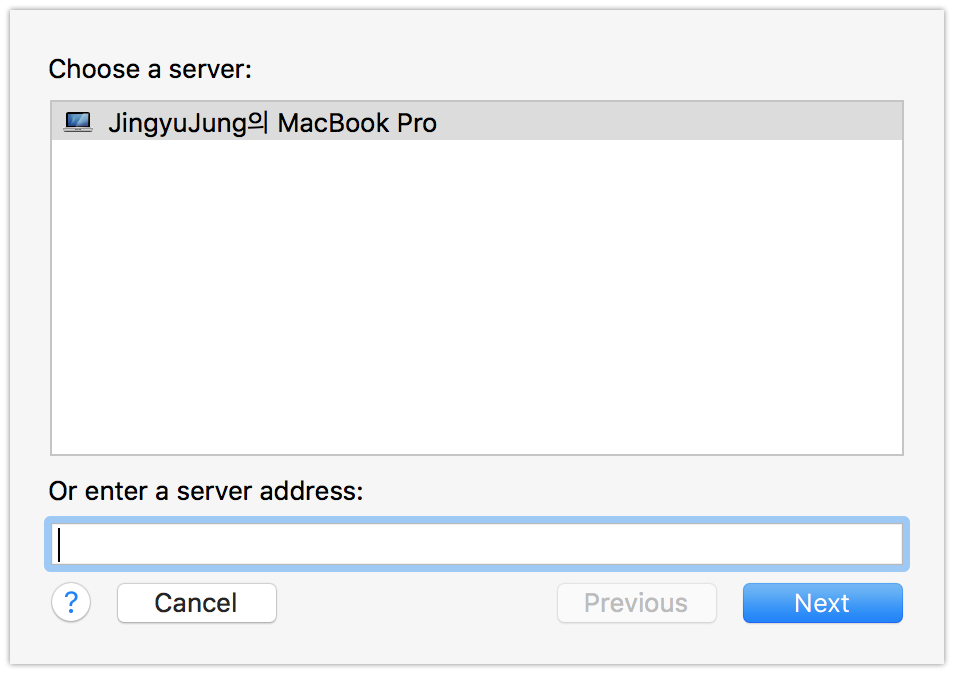Screen dimensions: 954x674
Task: Click the "JingyuJung" name text
Action: (x=178, y=123)
